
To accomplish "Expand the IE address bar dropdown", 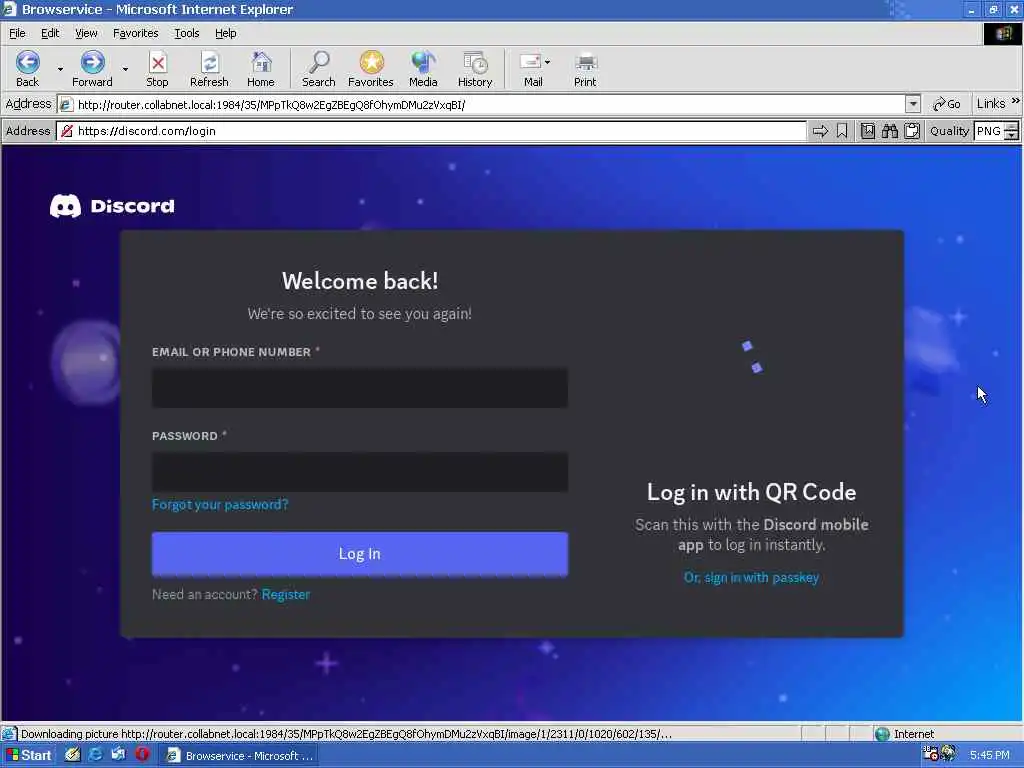I will tap(913, 104).
